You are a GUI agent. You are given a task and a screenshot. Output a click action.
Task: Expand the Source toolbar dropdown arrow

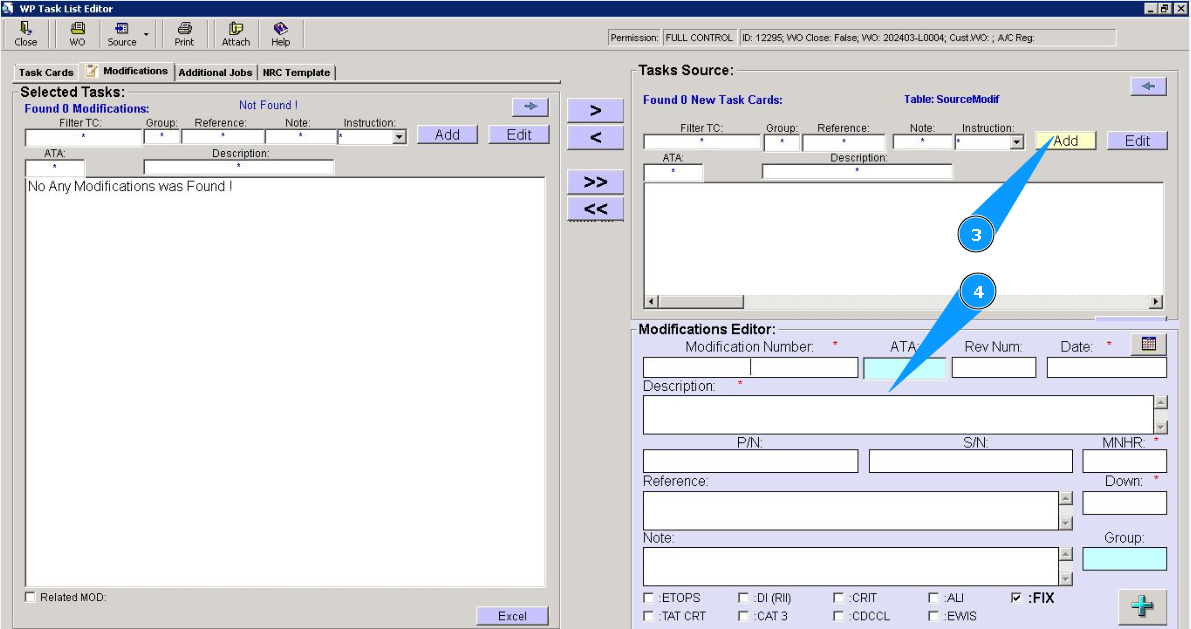(146, 34)
